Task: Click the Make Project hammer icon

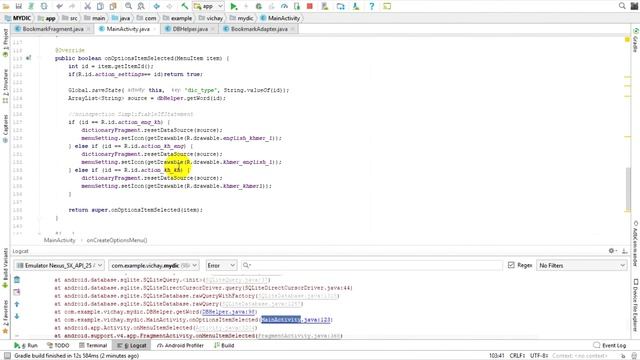Action: (184, 6)
